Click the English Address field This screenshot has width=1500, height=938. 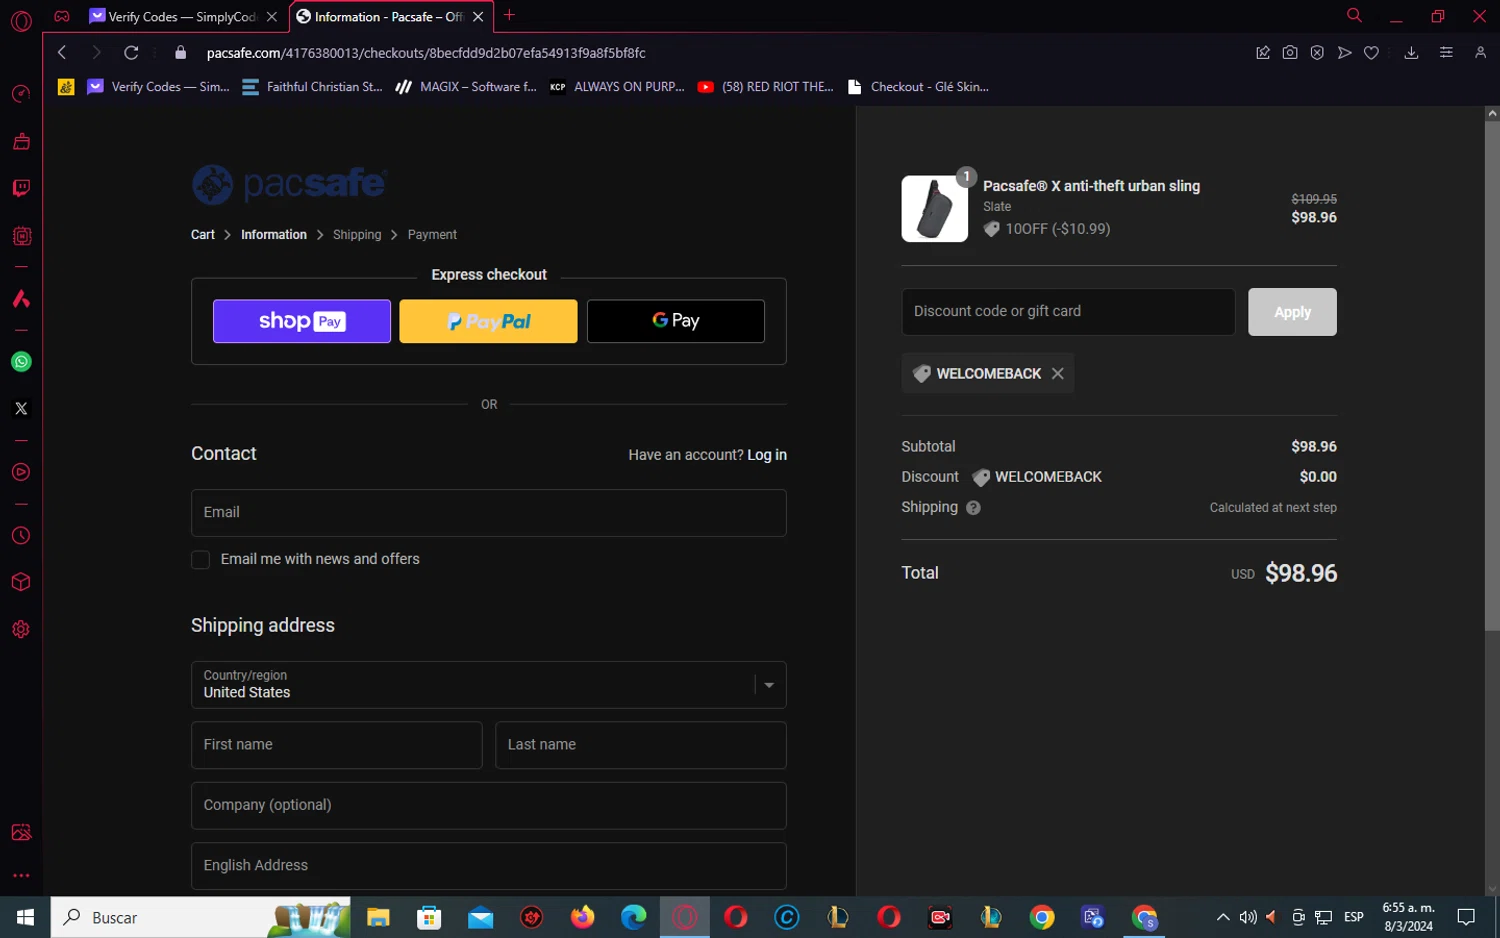pos(489,866)
